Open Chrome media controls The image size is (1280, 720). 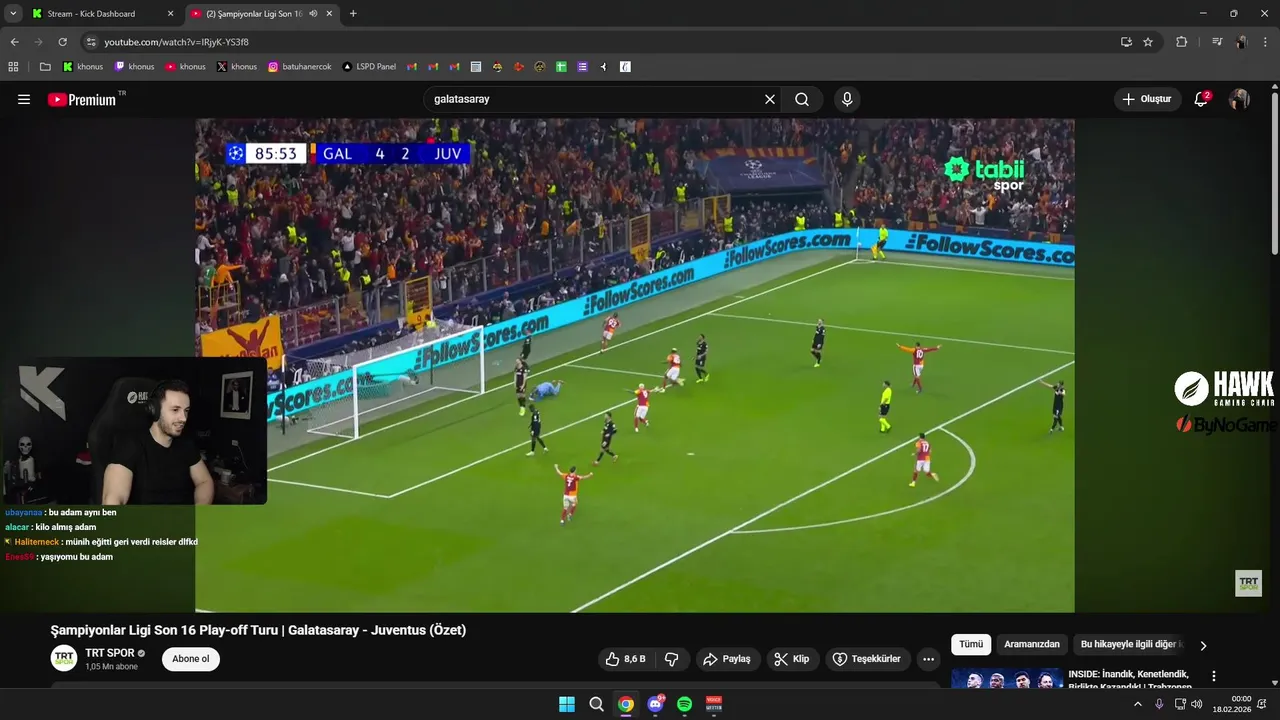[x=1217, y=42]
